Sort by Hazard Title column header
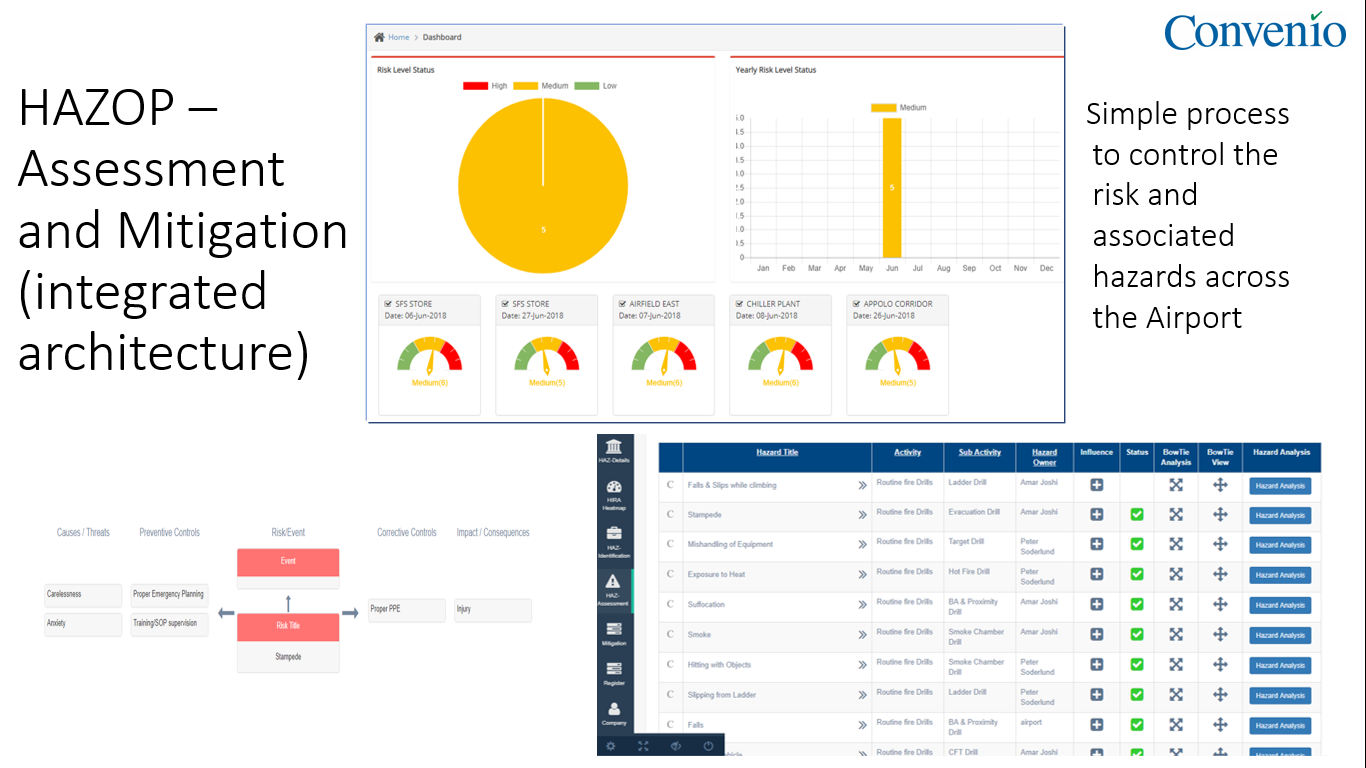Viewport: 1366px width, 768px height. (777, 452)
